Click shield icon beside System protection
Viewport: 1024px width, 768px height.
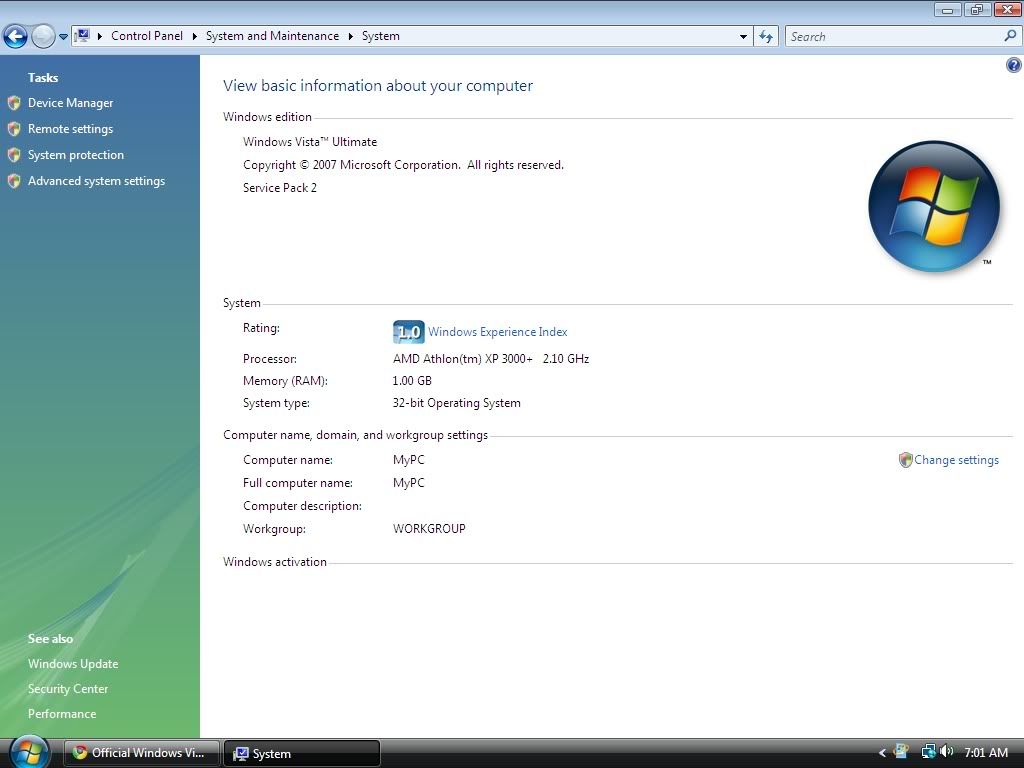coord(14,155)
